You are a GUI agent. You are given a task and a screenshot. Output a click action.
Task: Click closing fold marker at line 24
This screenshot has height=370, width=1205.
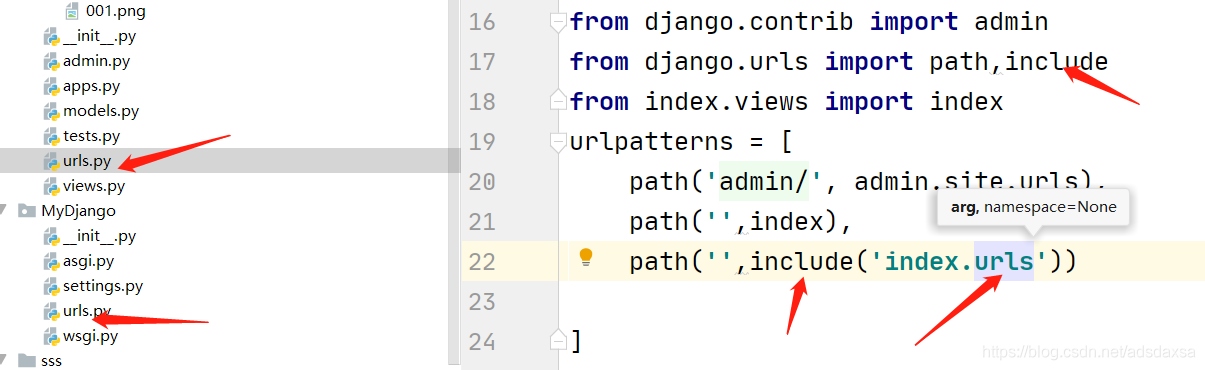(x=558, y=341)
